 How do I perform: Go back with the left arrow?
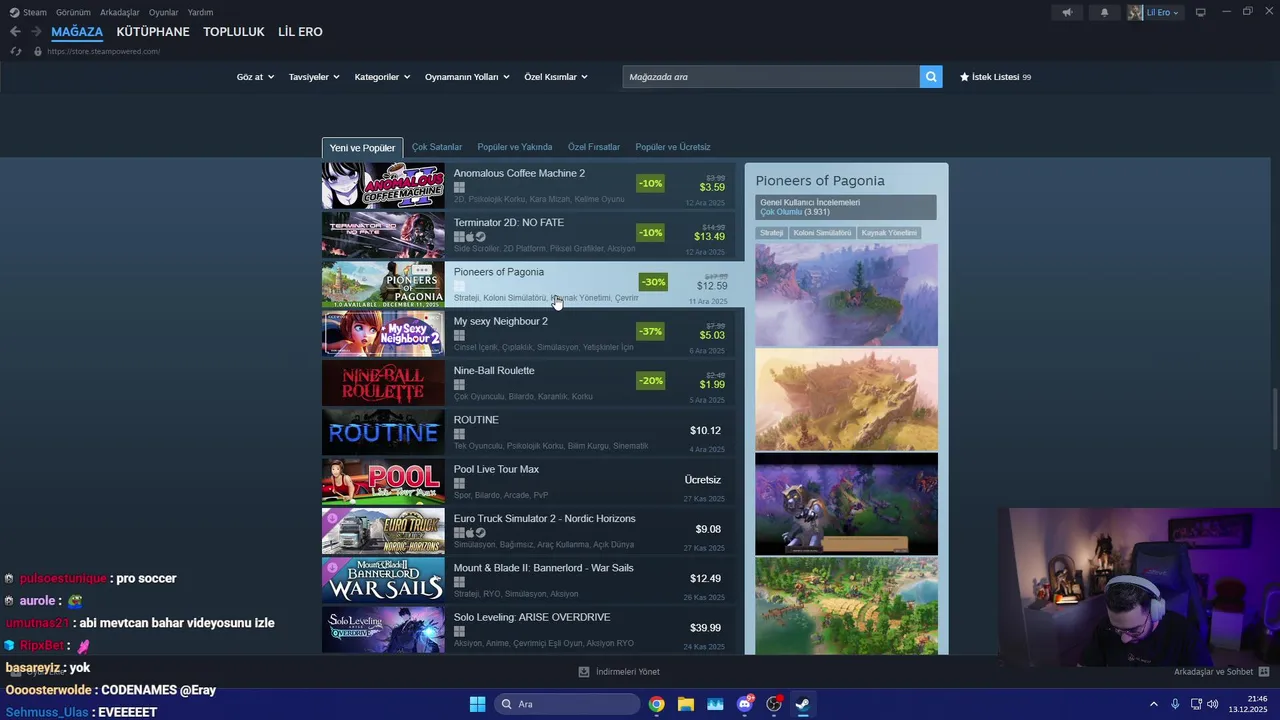pyautogui.click(x=15, y=32)
